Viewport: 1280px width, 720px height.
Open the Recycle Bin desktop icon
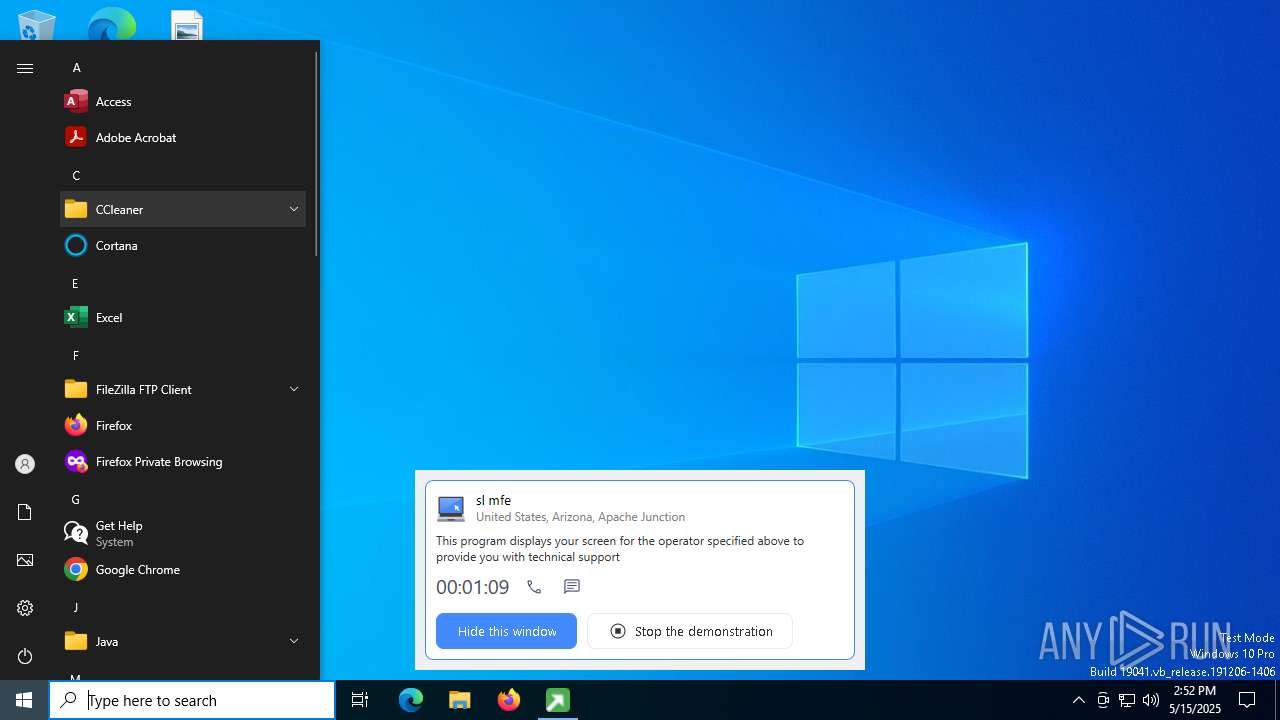pos(37,25)
